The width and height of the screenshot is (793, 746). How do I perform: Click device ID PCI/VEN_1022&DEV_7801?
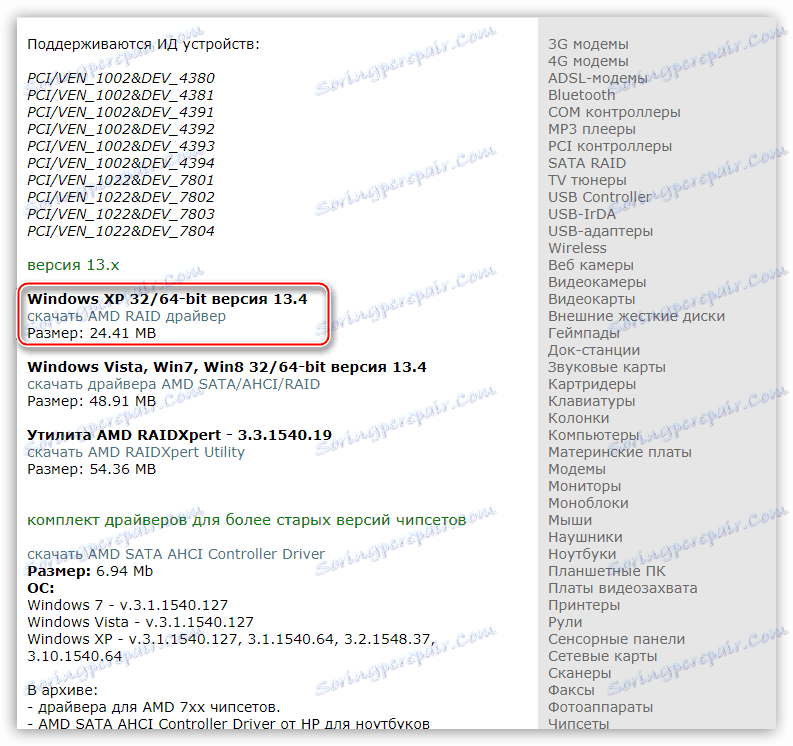[121, 180]
